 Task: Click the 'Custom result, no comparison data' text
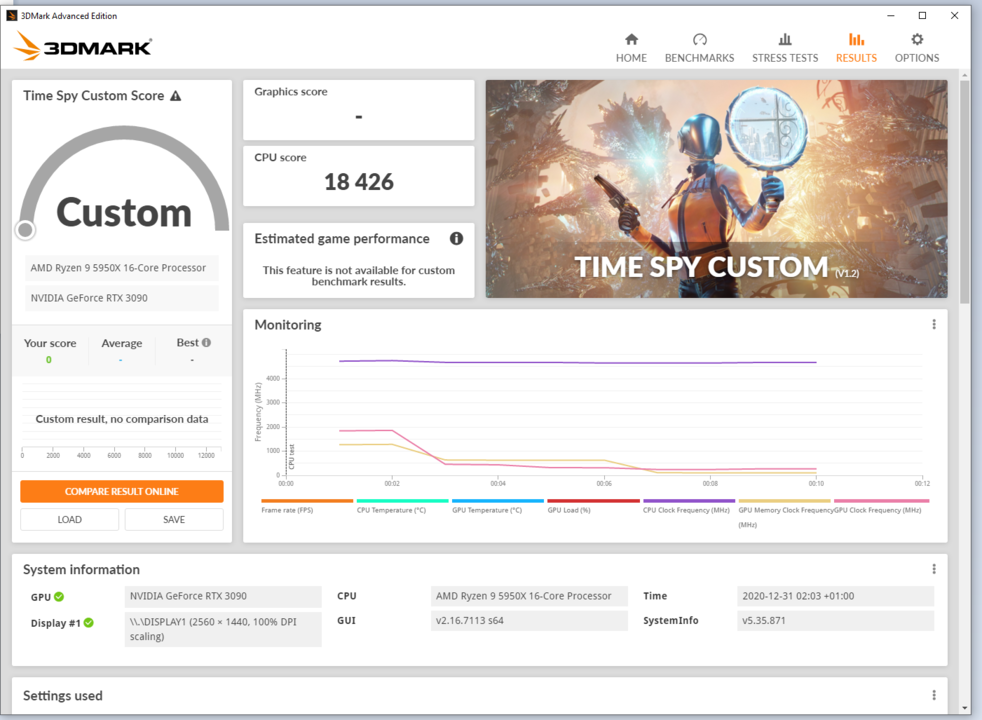[x=121, y=419]
